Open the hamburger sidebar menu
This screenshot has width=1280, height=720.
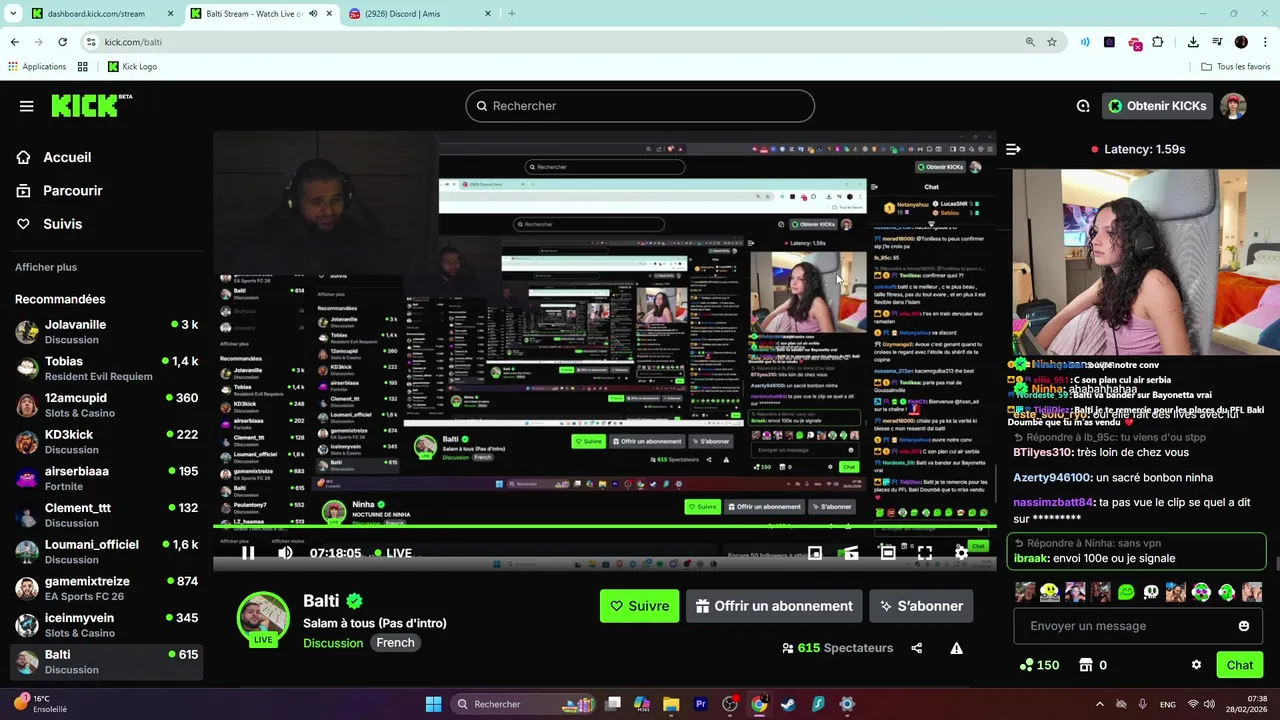pos(27,106)
